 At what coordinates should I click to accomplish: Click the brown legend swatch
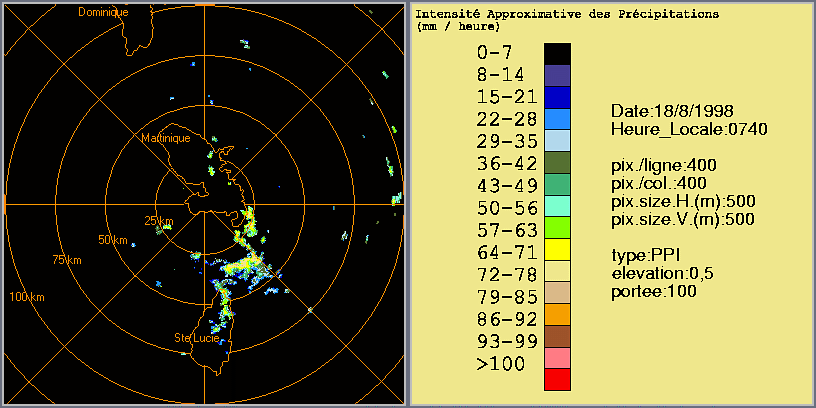pyautogui.click(x=557, y=337)
